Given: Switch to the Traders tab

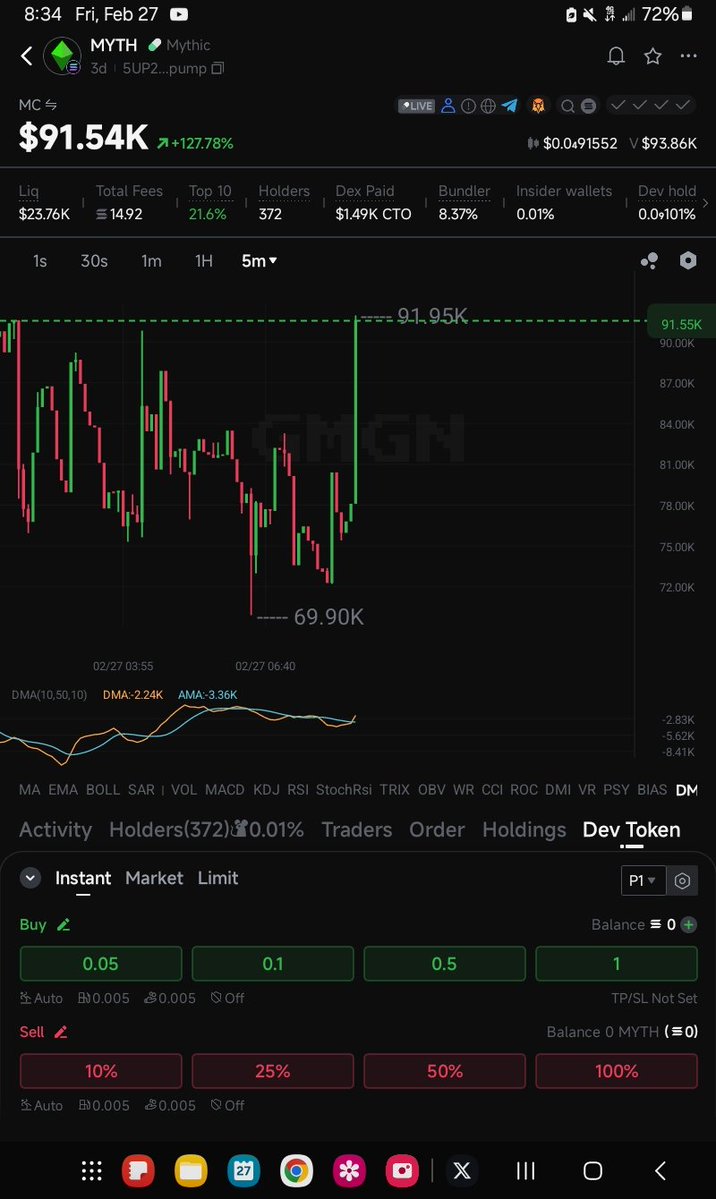Looking at the screenshot, I should (356, 830).
